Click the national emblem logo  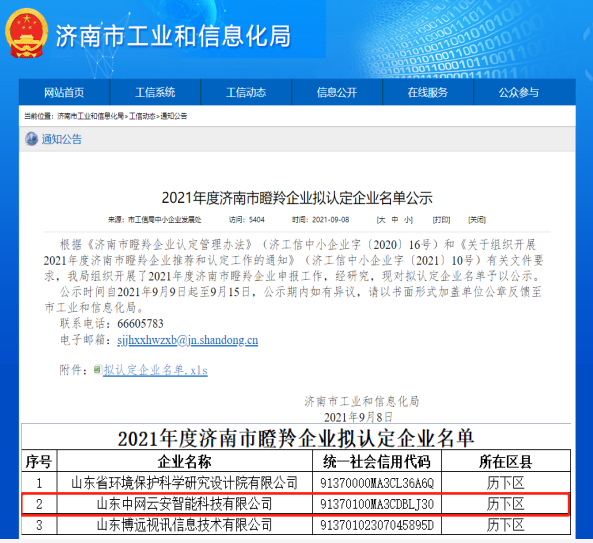click(x=26, y=33)
